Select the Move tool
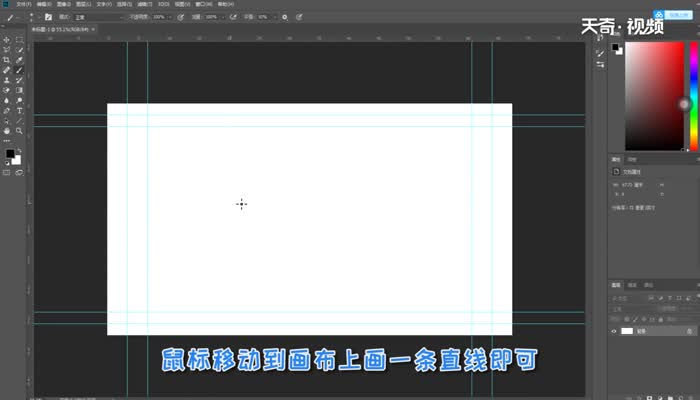Viewport: 700px width, 400px height. click(x=6, y=40)
